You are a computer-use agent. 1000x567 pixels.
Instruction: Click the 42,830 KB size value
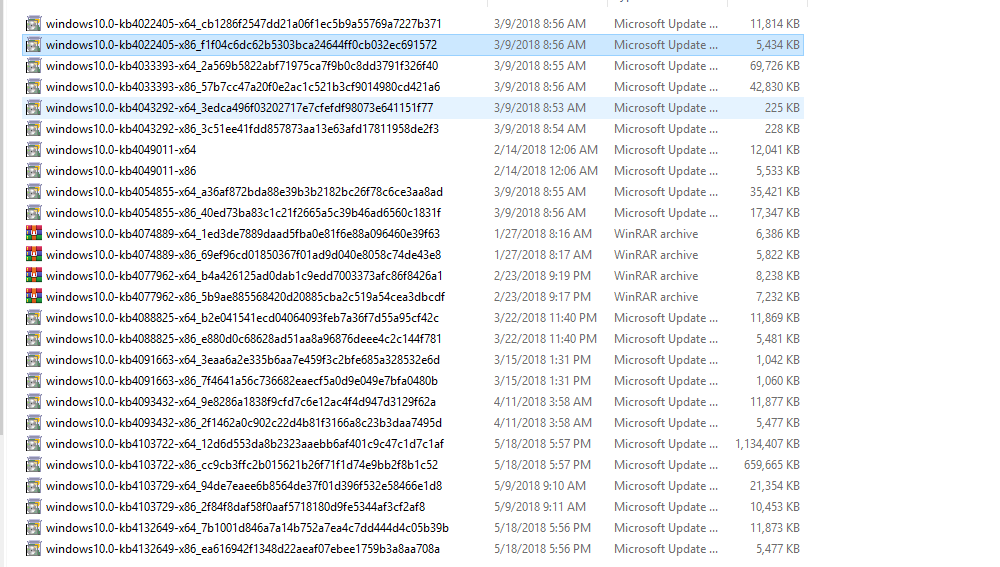click(775, 87)
